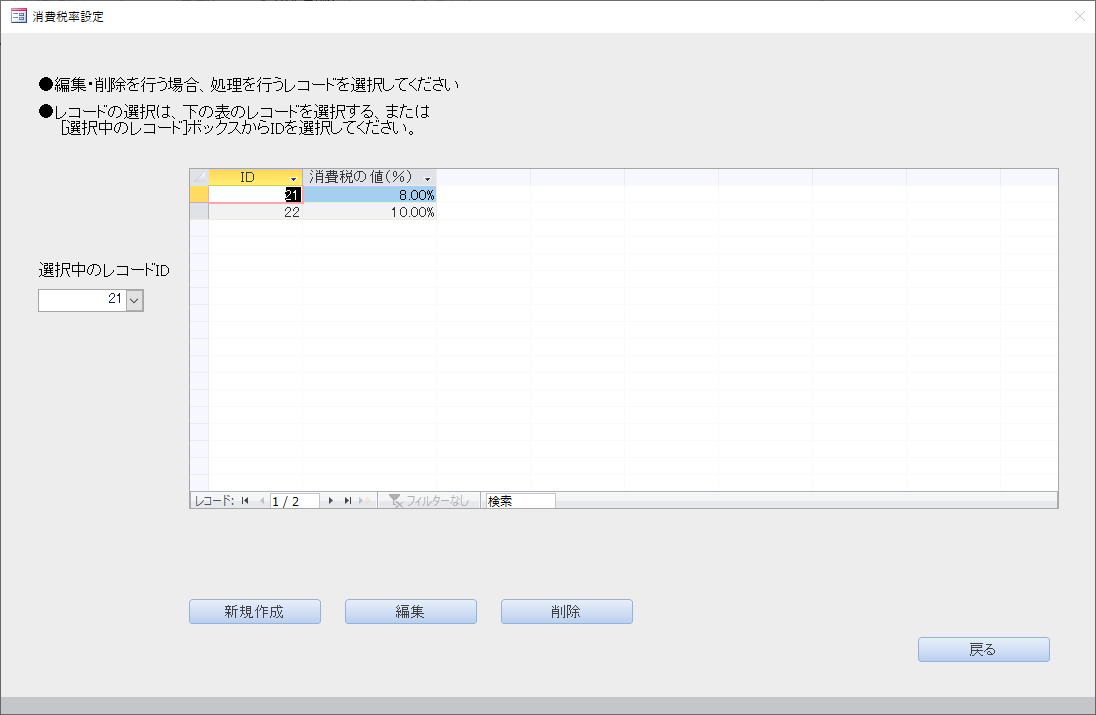Viewport: 1096px width, 715px height.
Task: Open the 選択中のレコードID combo box dropdown
Action: 135,299
